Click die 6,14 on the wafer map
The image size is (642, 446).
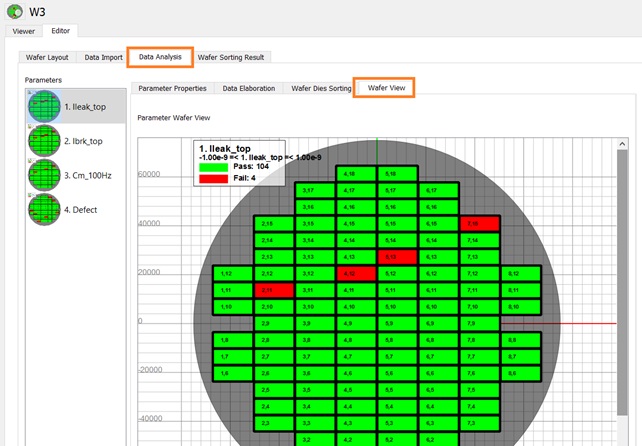point(439,240)
